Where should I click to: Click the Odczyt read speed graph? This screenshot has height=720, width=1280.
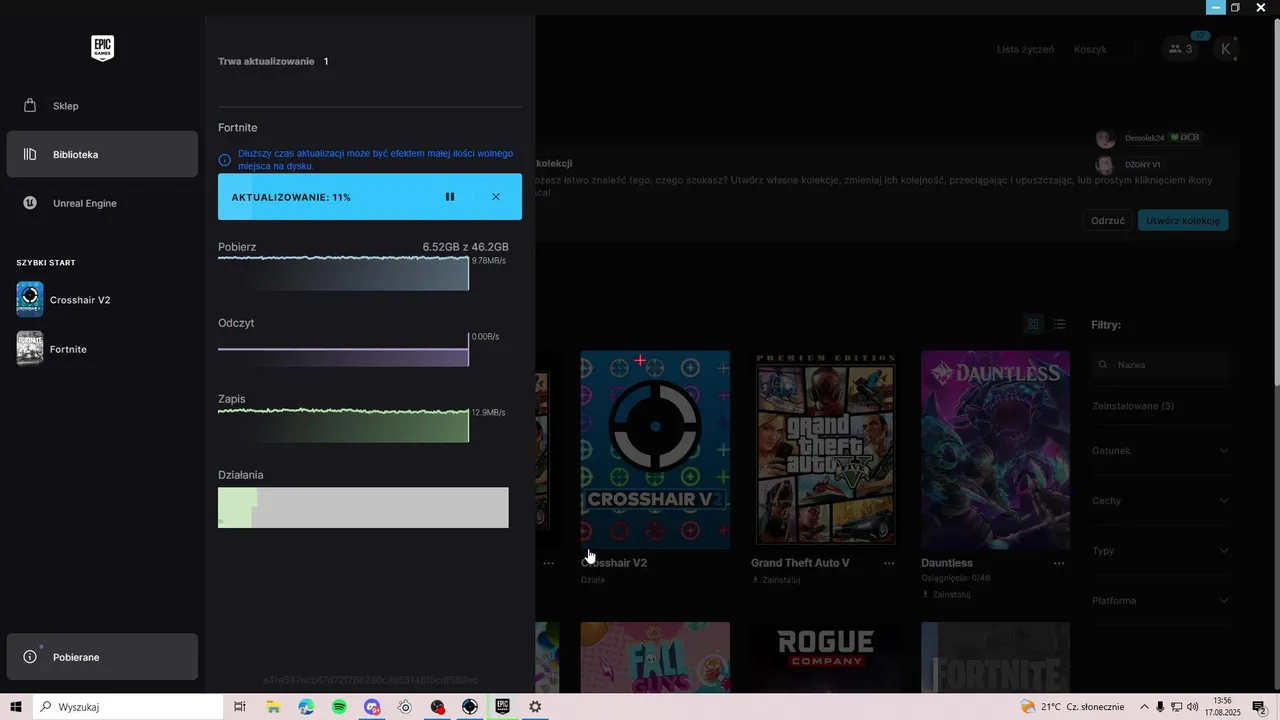(x=343, y=349)
